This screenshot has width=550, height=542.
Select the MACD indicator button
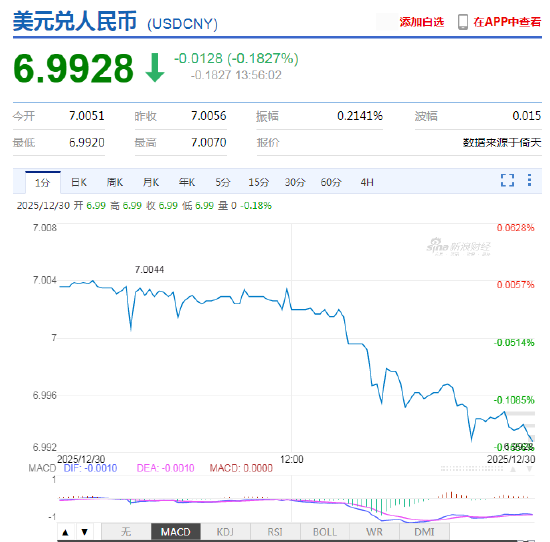click(176, 532)
